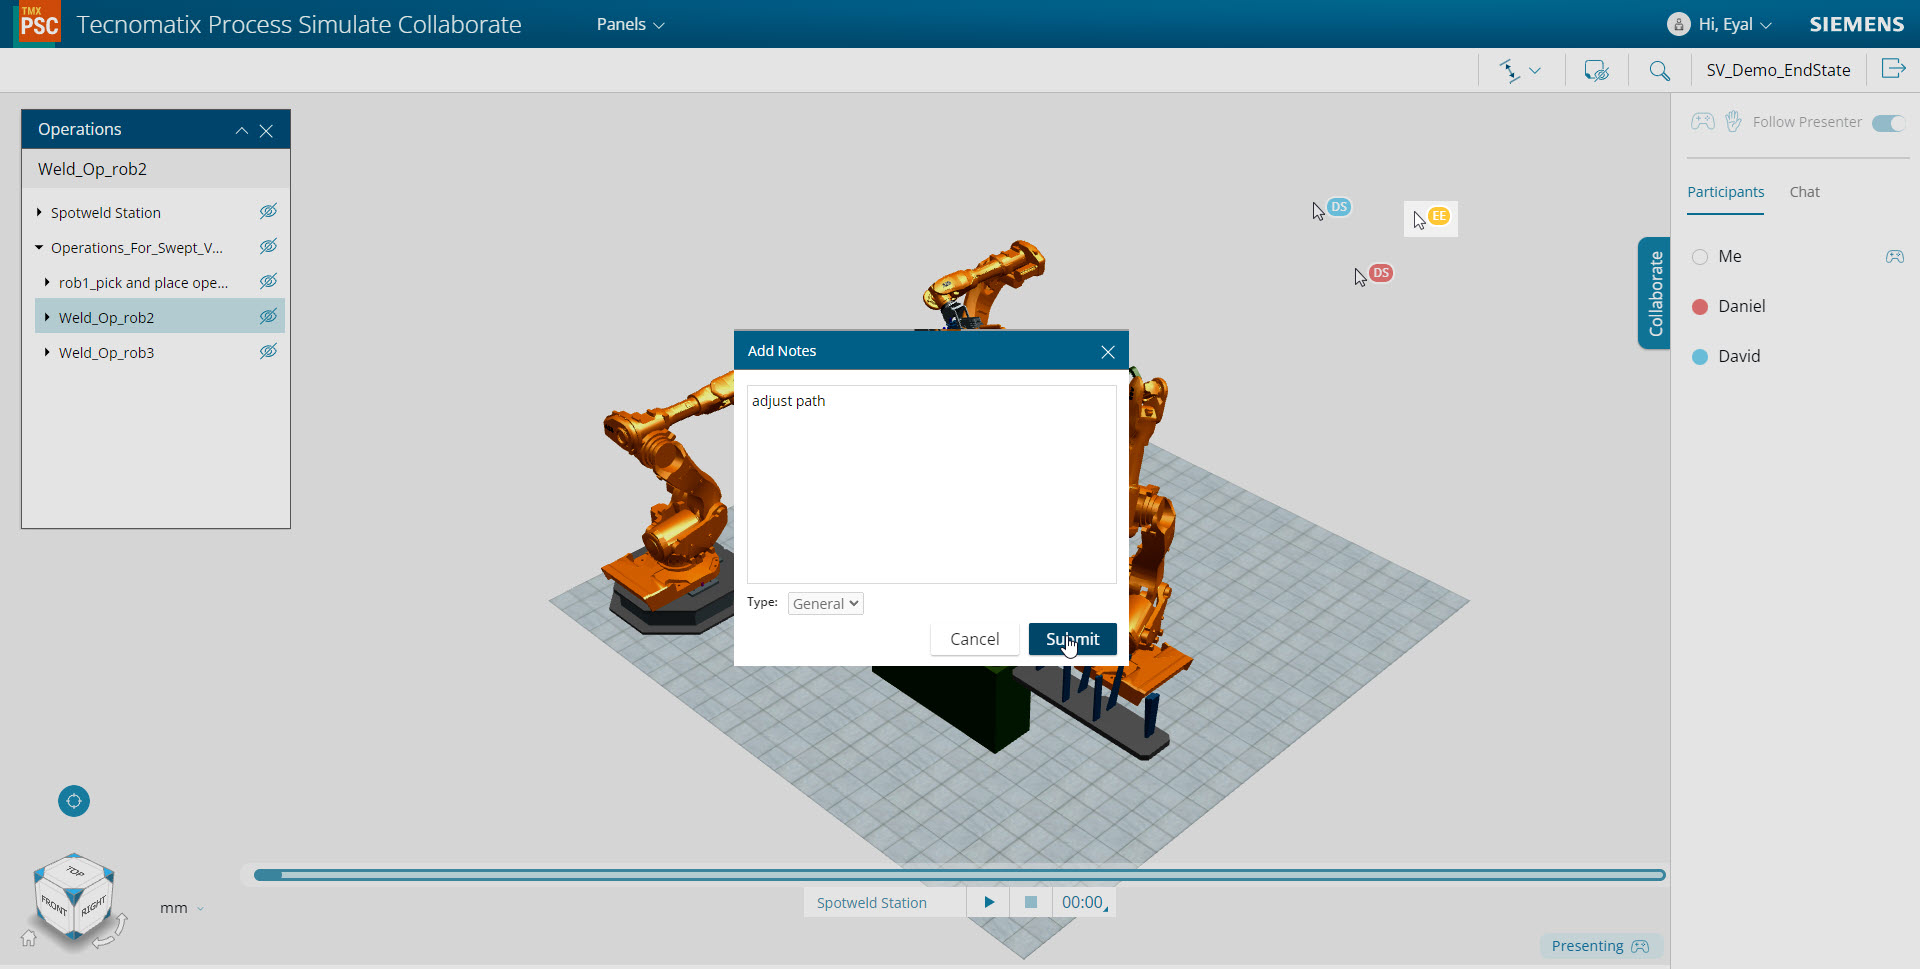1920x969 pixels.
Task: Click the zoom-to-fit target icon
Action: pyautogui.click(x=74, y=801)
